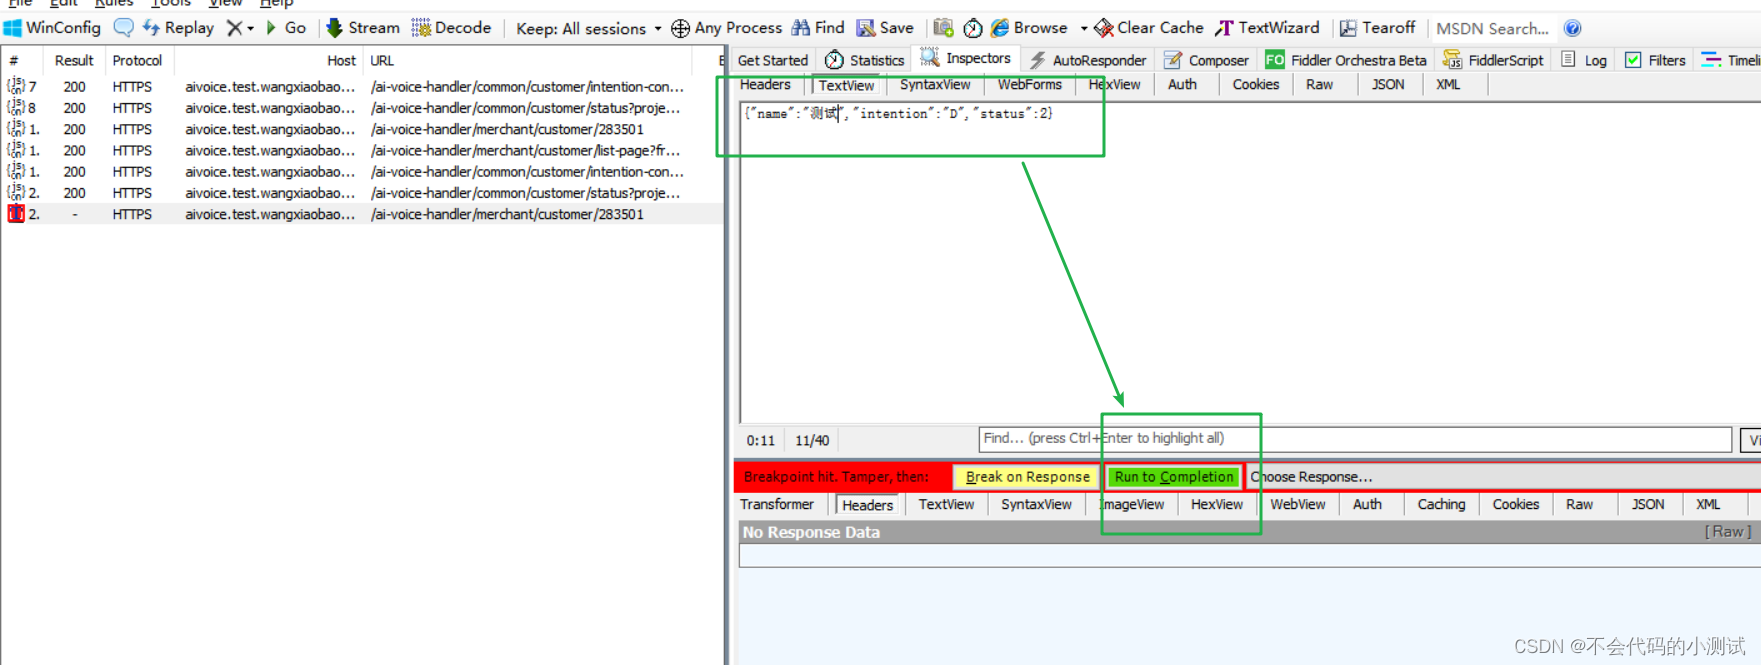
Task: Select request TextView inspector tab
Action: pyautogui.click(x=846, y=85)
